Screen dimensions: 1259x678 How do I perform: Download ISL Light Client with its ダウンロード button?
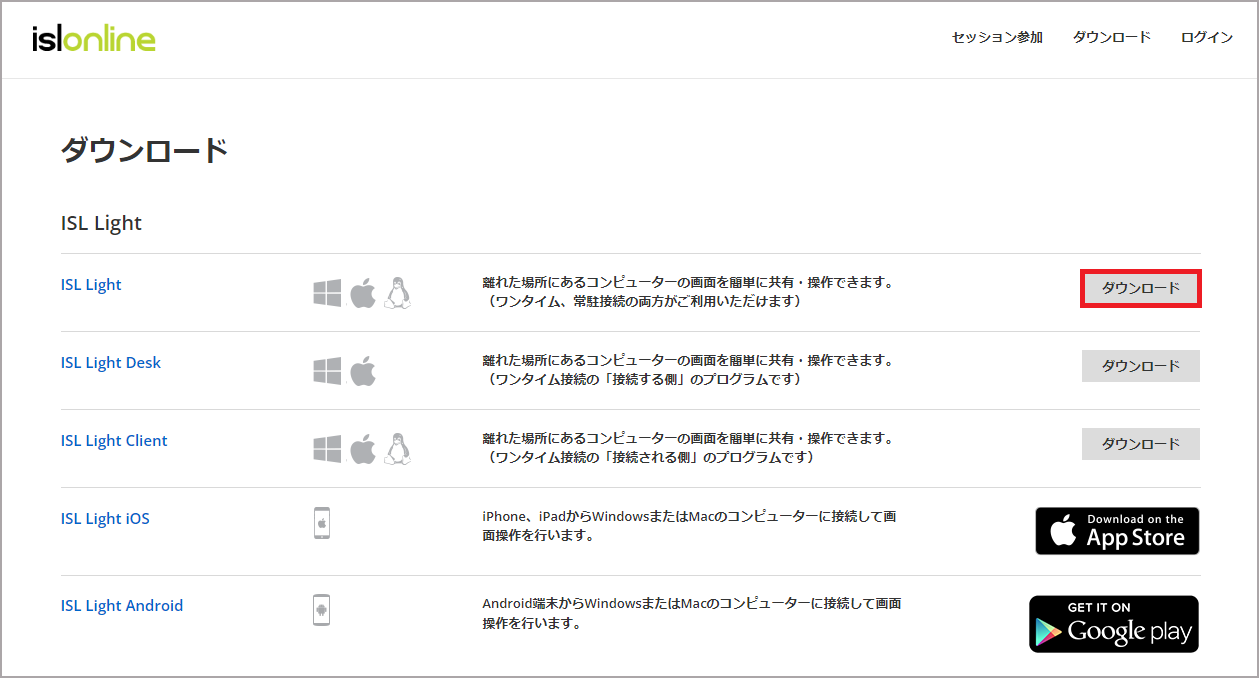1141,444
